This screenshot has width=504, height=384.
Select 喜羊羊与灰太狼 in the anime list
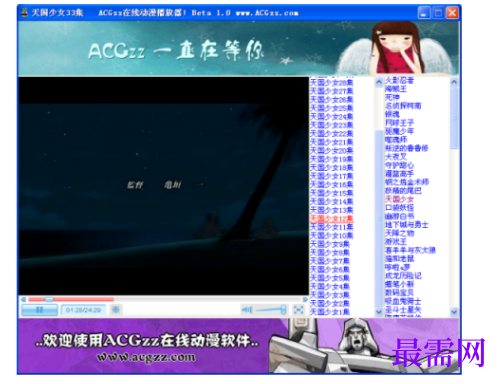pyautogui.click(x=410, y=250)
